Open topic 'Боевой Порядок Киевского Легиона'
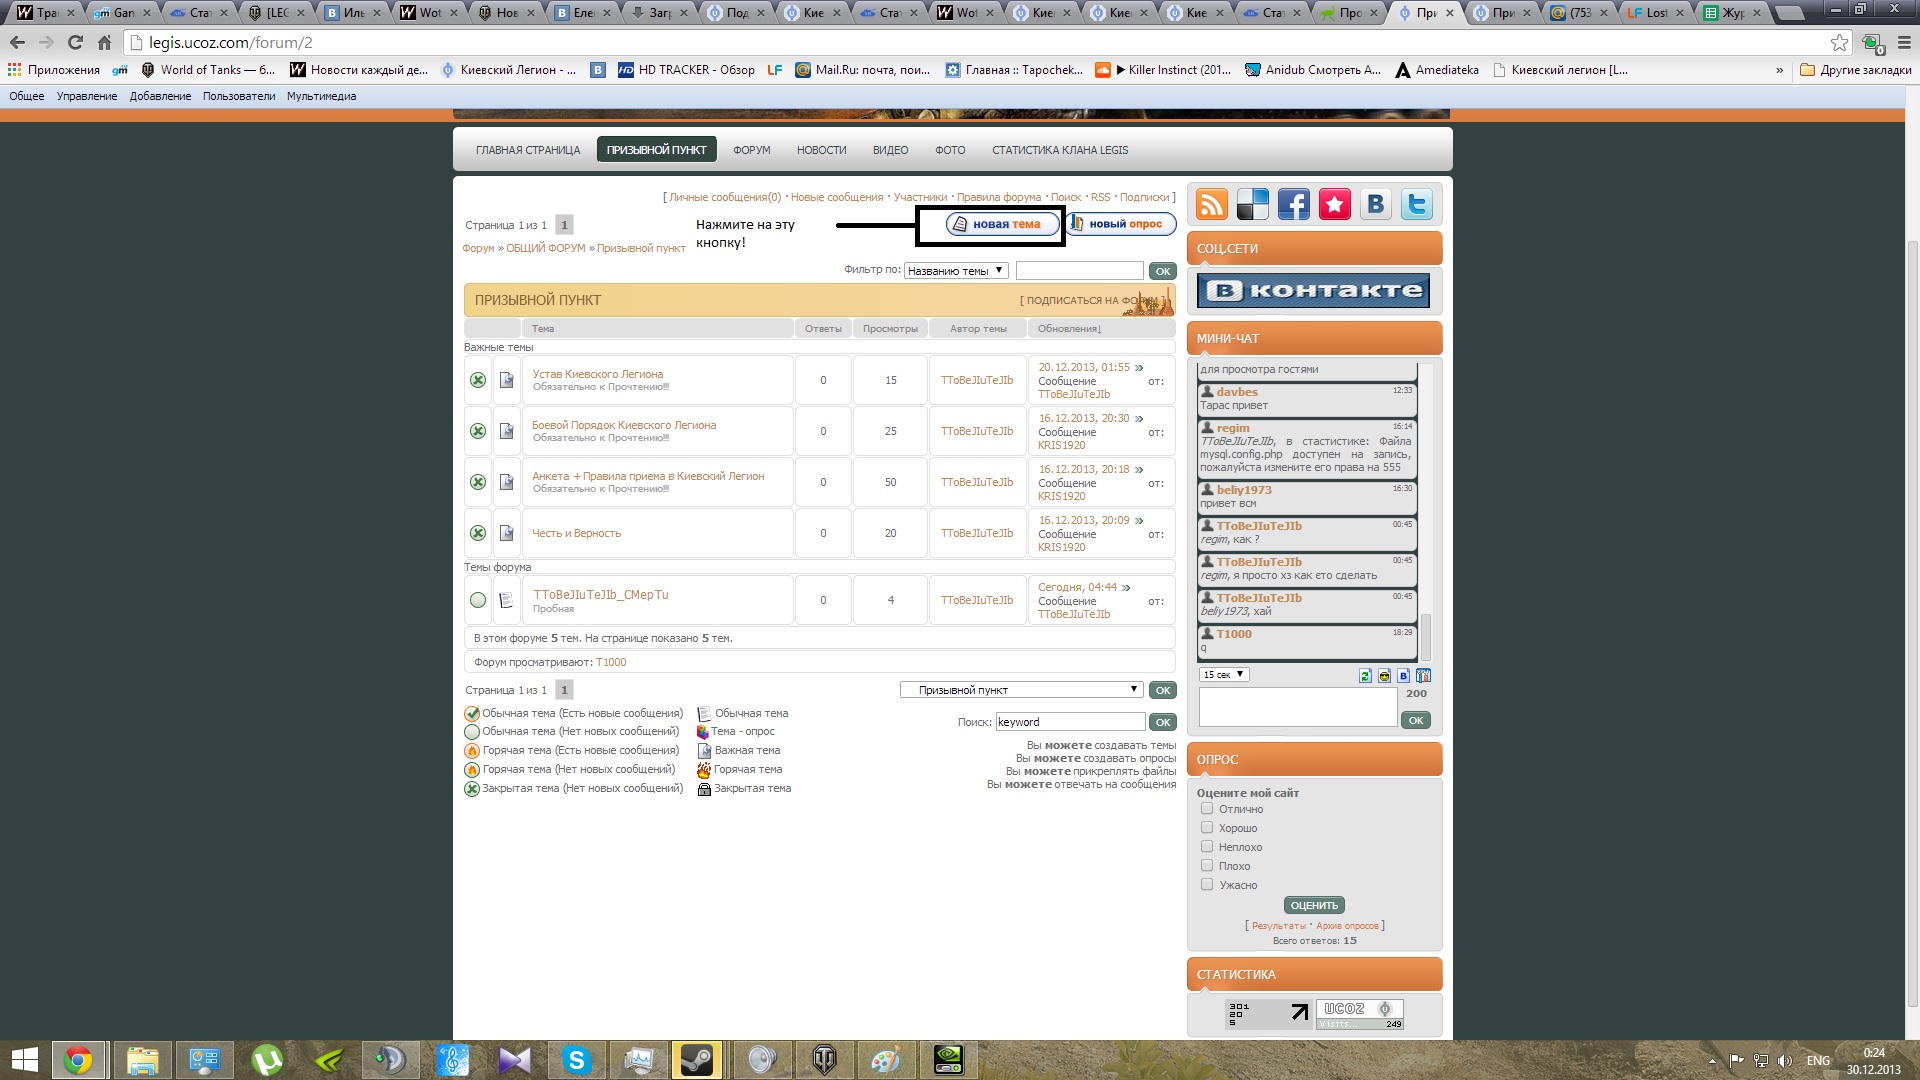The image size is (1920, 1080). coord(624,425)
